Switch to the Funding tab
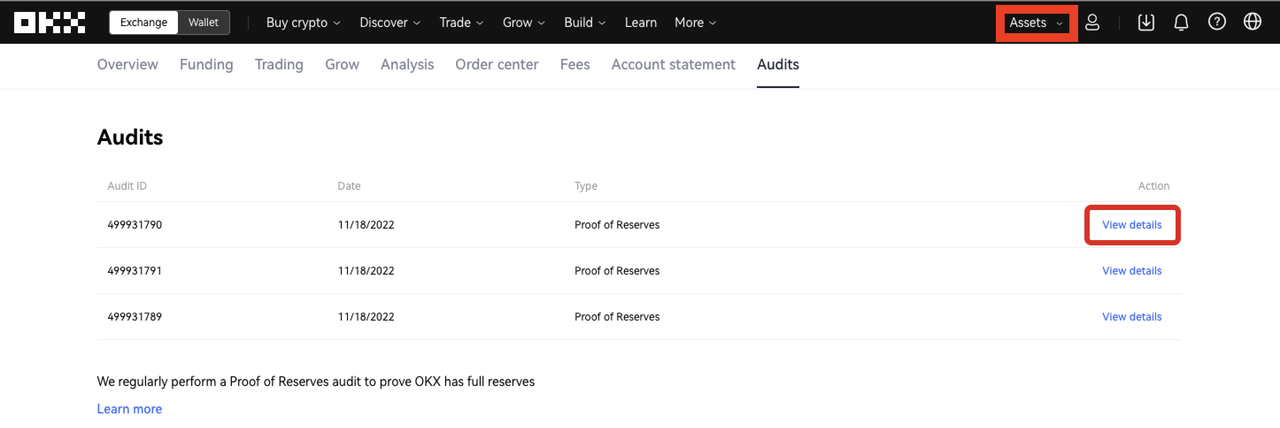This screenshot has height=428, width=1280. point(206,64)
